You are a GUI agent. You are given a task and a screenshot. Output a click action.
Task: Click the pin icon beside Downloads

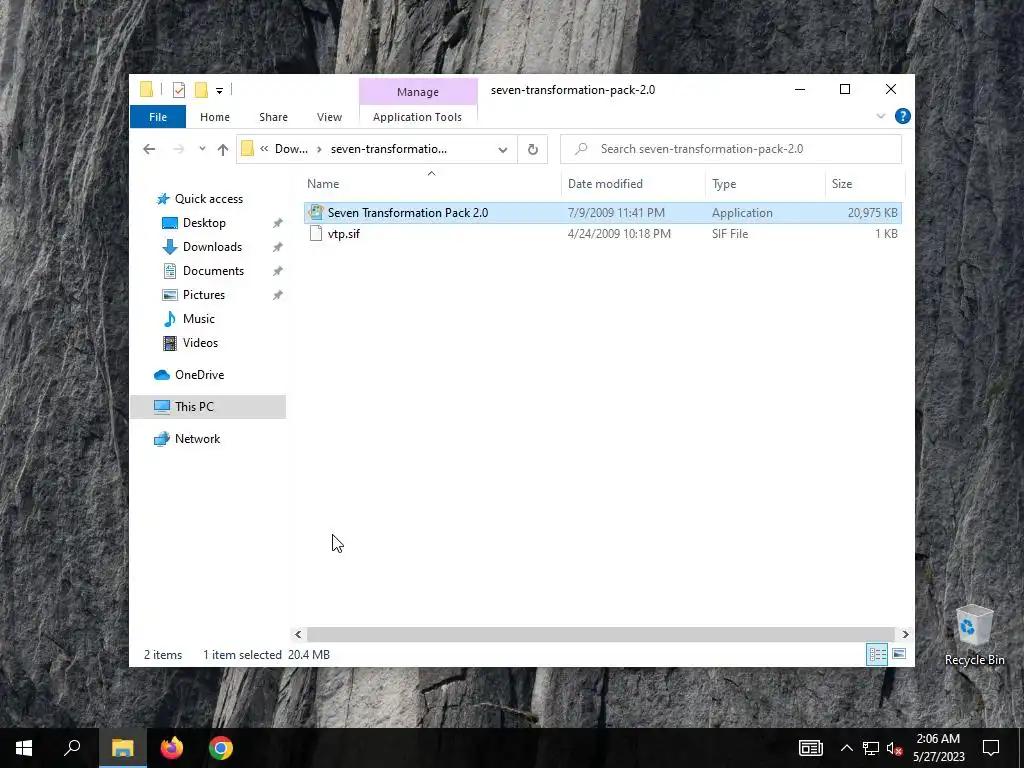tap(278, 247)
